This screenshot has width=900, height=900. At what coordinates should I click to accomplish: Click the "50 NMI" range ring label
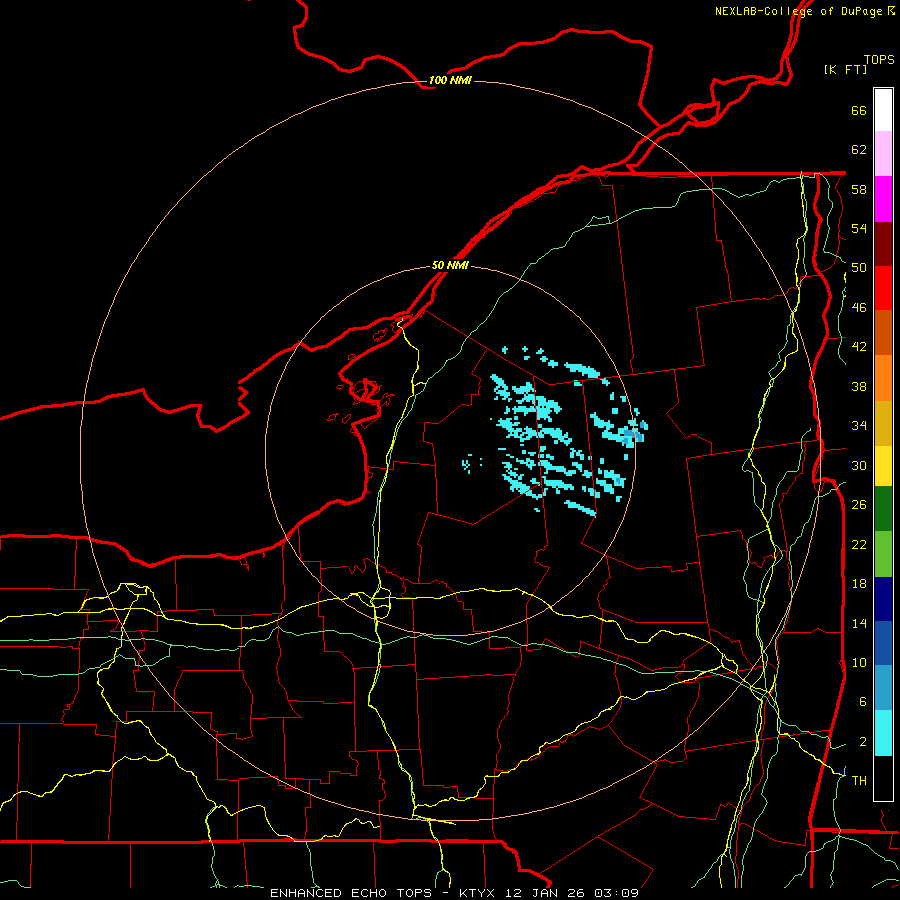[450, 265]
